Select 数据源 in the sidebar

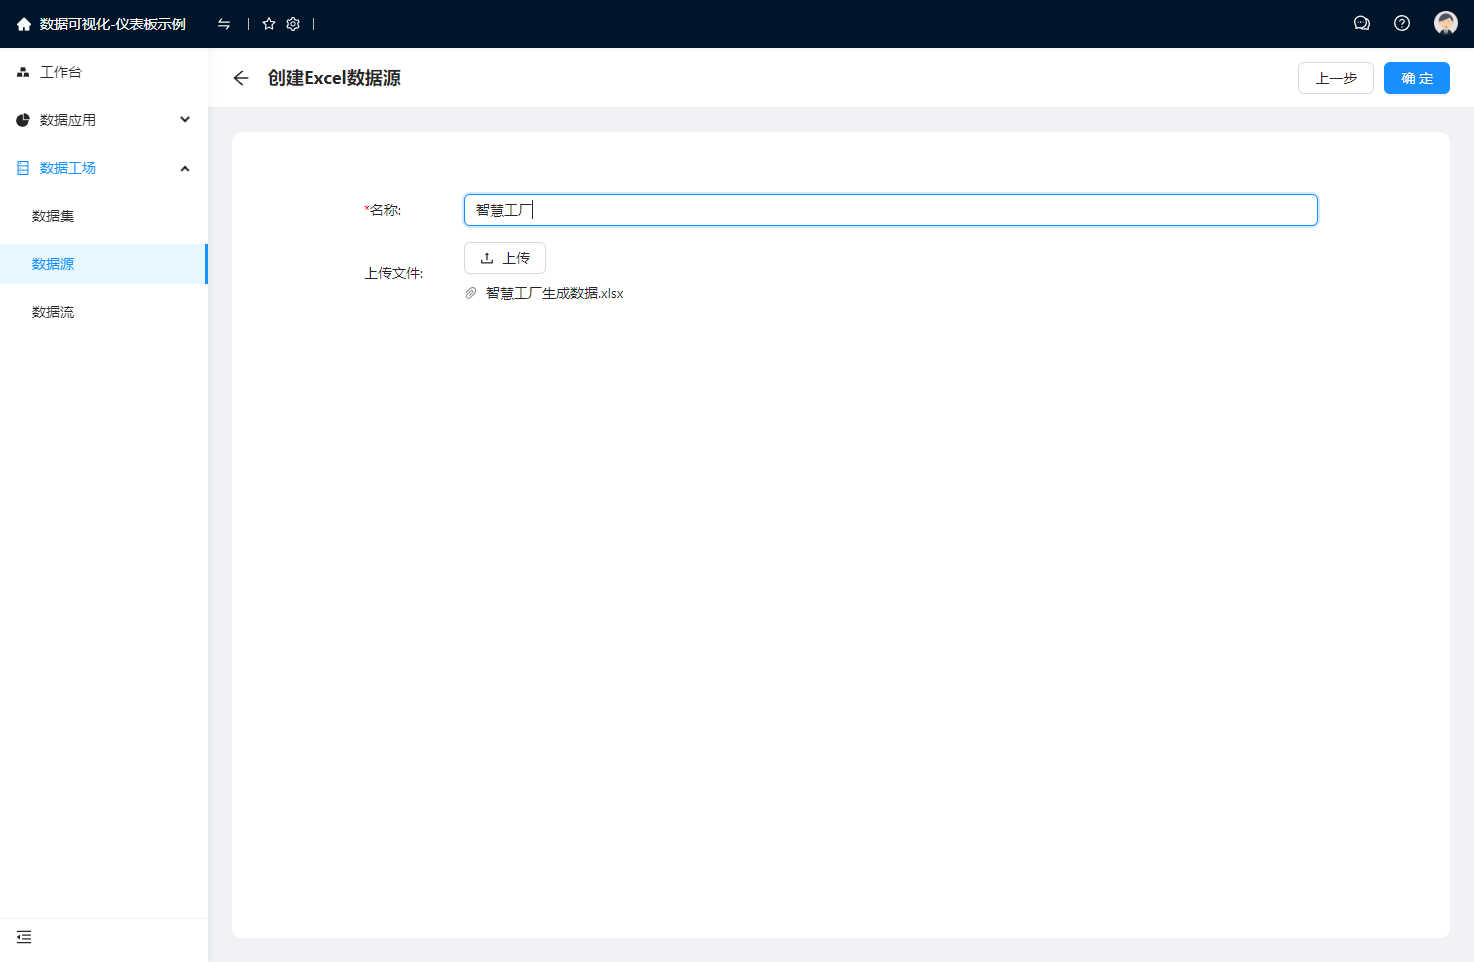(x=53, y=264)
